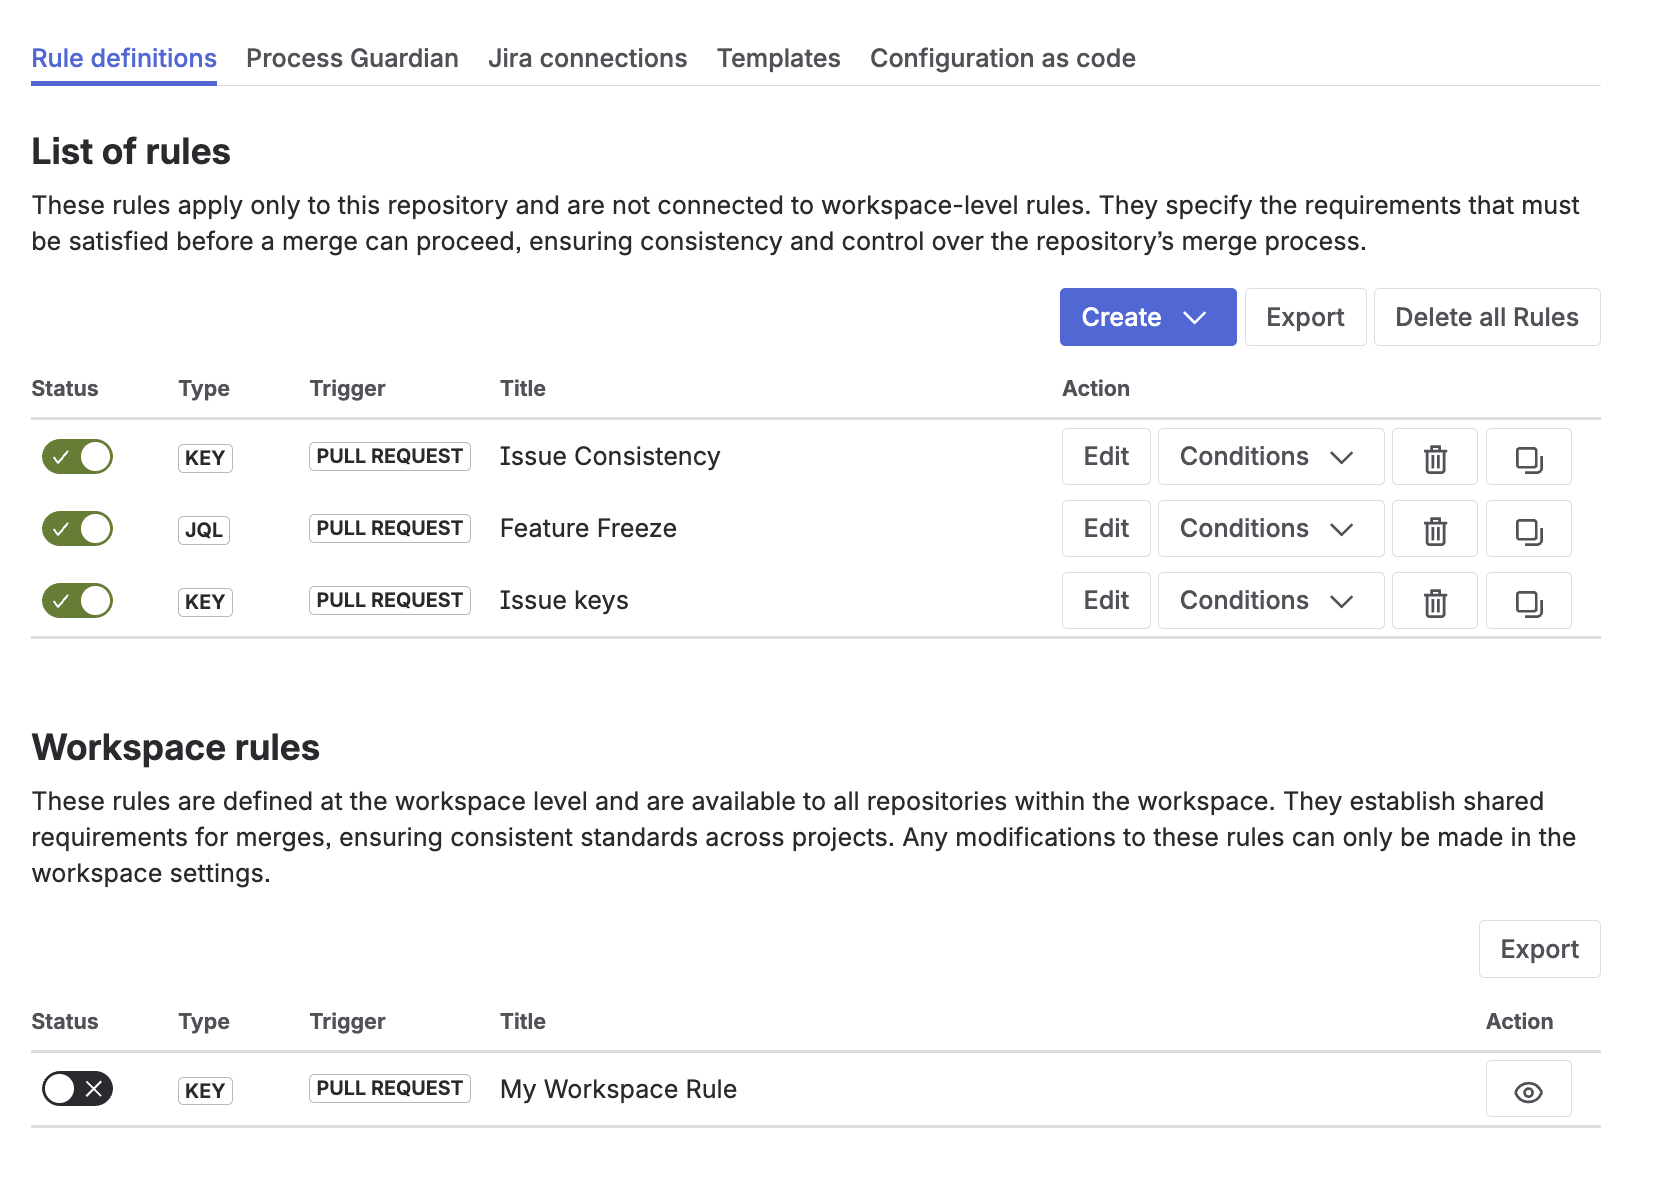The height and width of the screenshot is (1184, 1660).
Task: Click the Feature Freeze title
Action: [x=588, y=529]
